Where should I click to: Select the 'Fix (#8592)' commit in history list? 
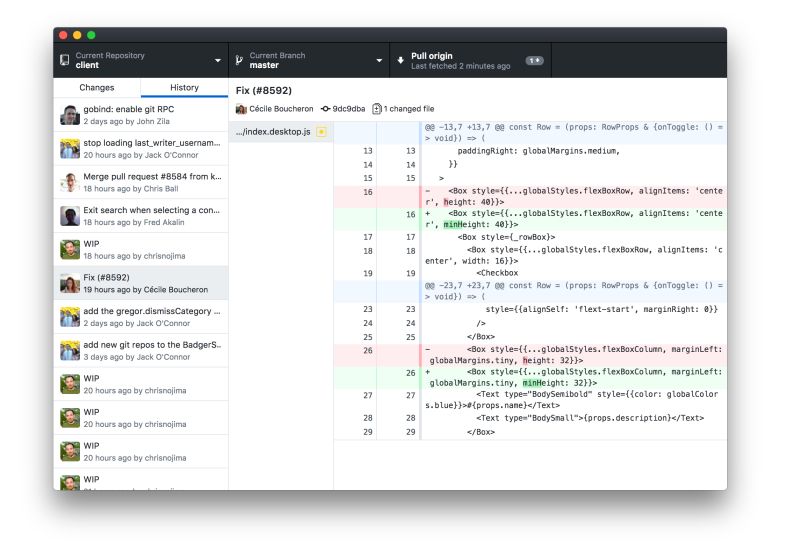141,283
